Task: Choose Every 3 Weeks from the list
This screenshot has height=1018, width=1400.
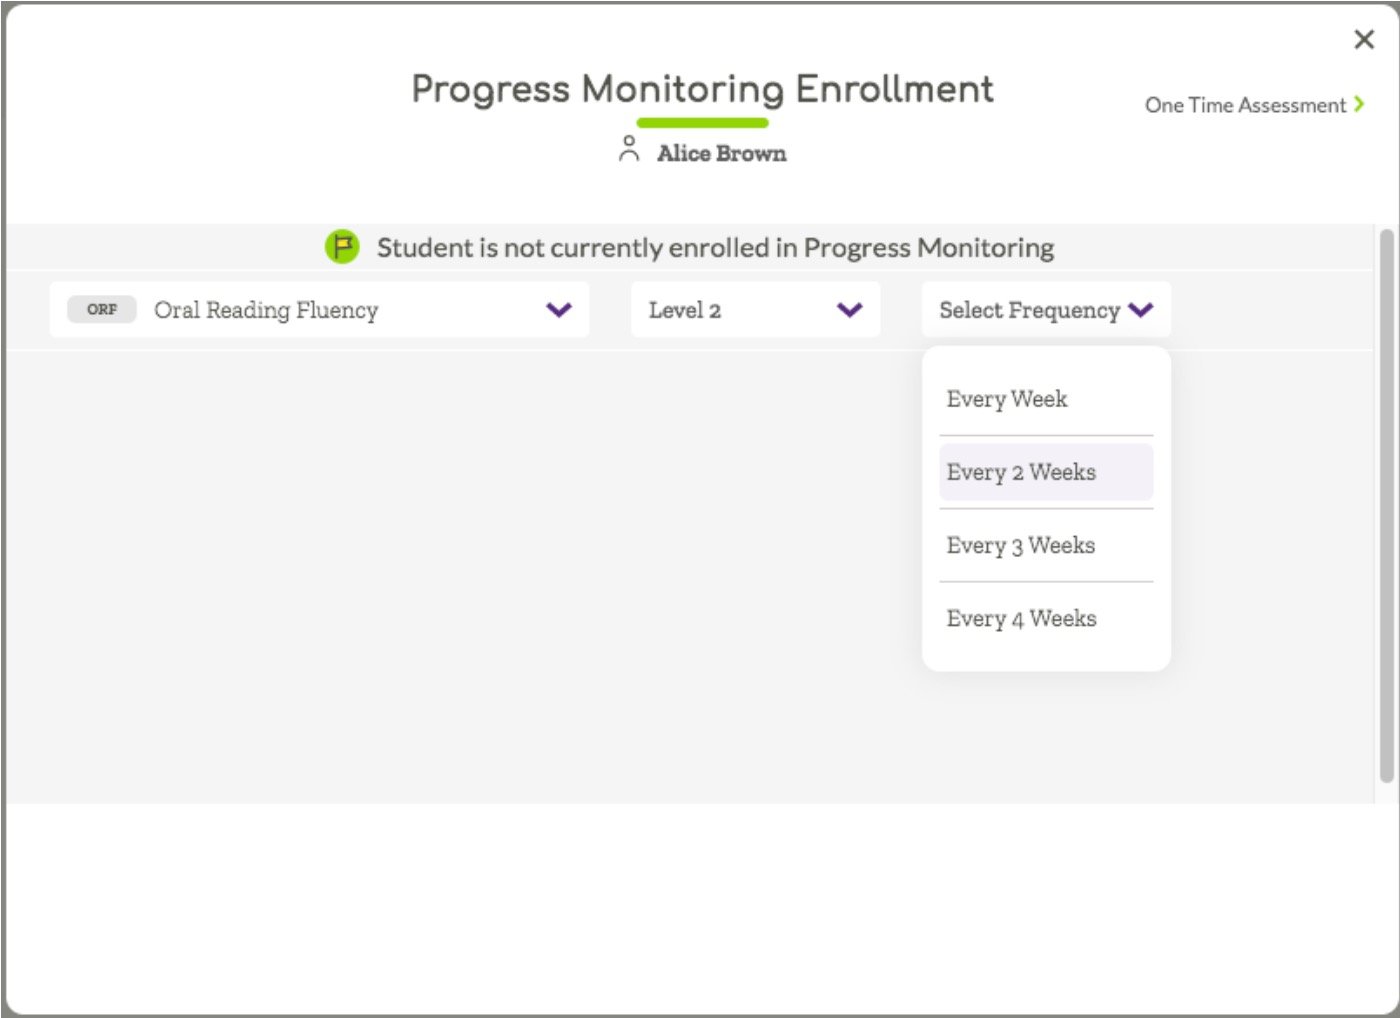Action: (1021, 545)
